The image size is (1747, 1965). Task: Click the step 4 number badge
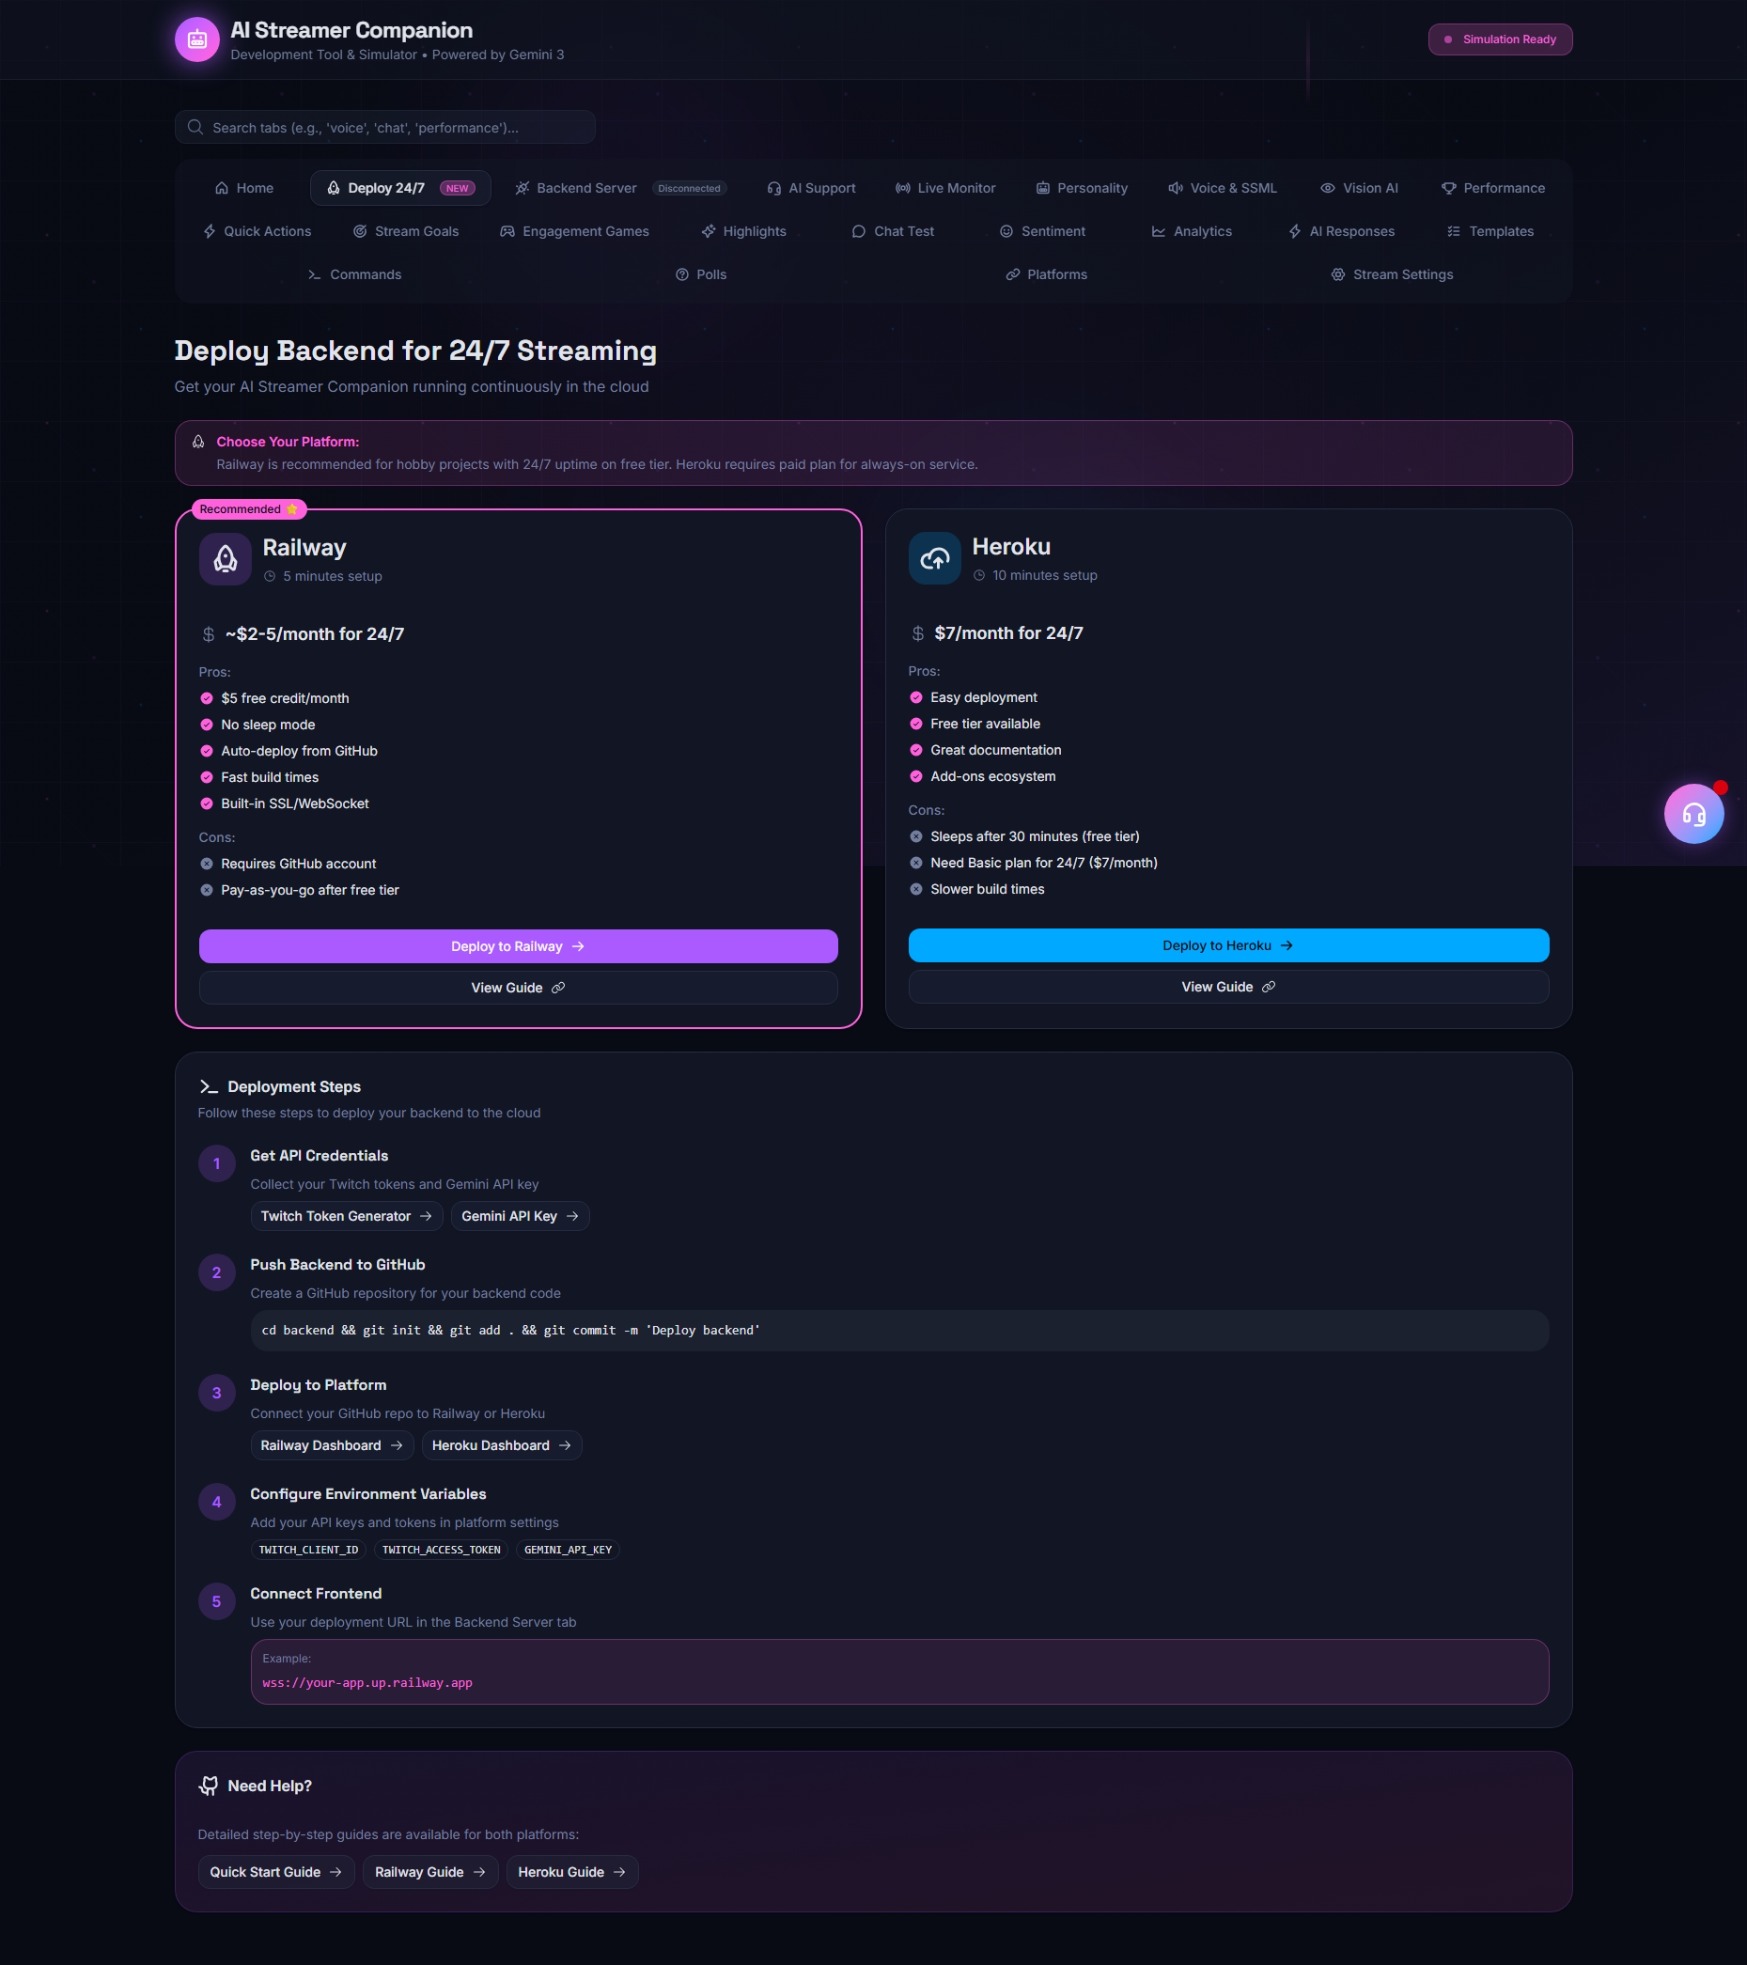[216, 1501]
